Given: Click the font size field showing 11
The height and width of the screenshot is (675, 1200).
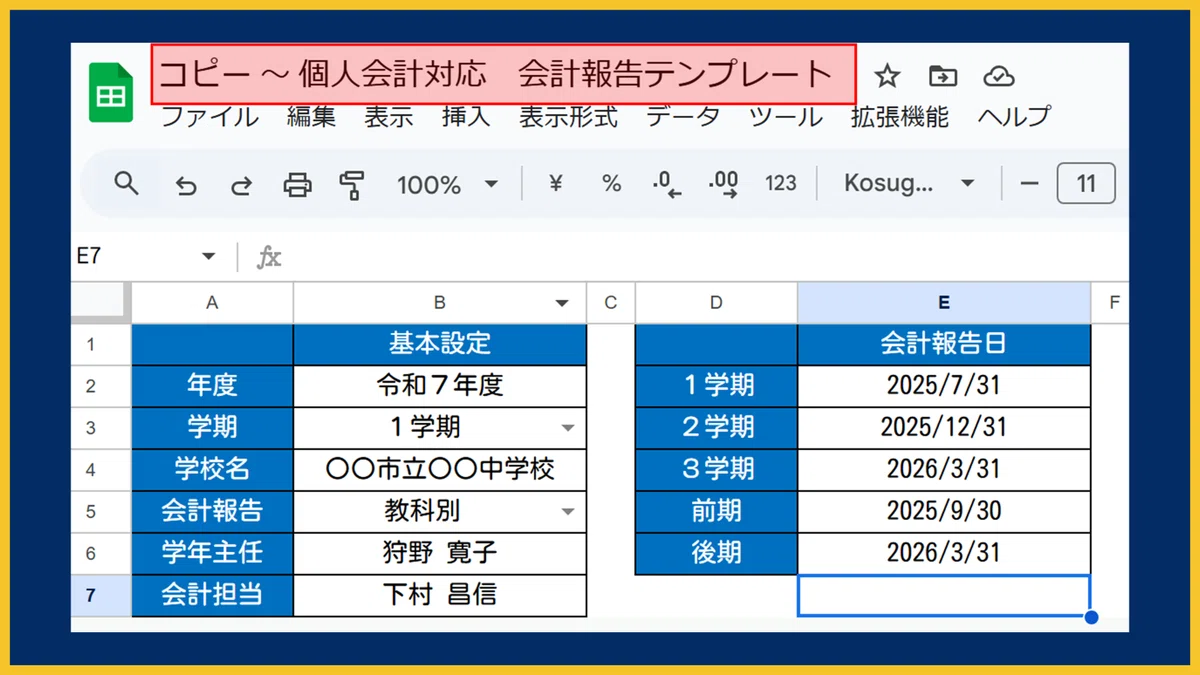Looking at the screenshot, I should pyautogui.click(x=1086, y=184).
